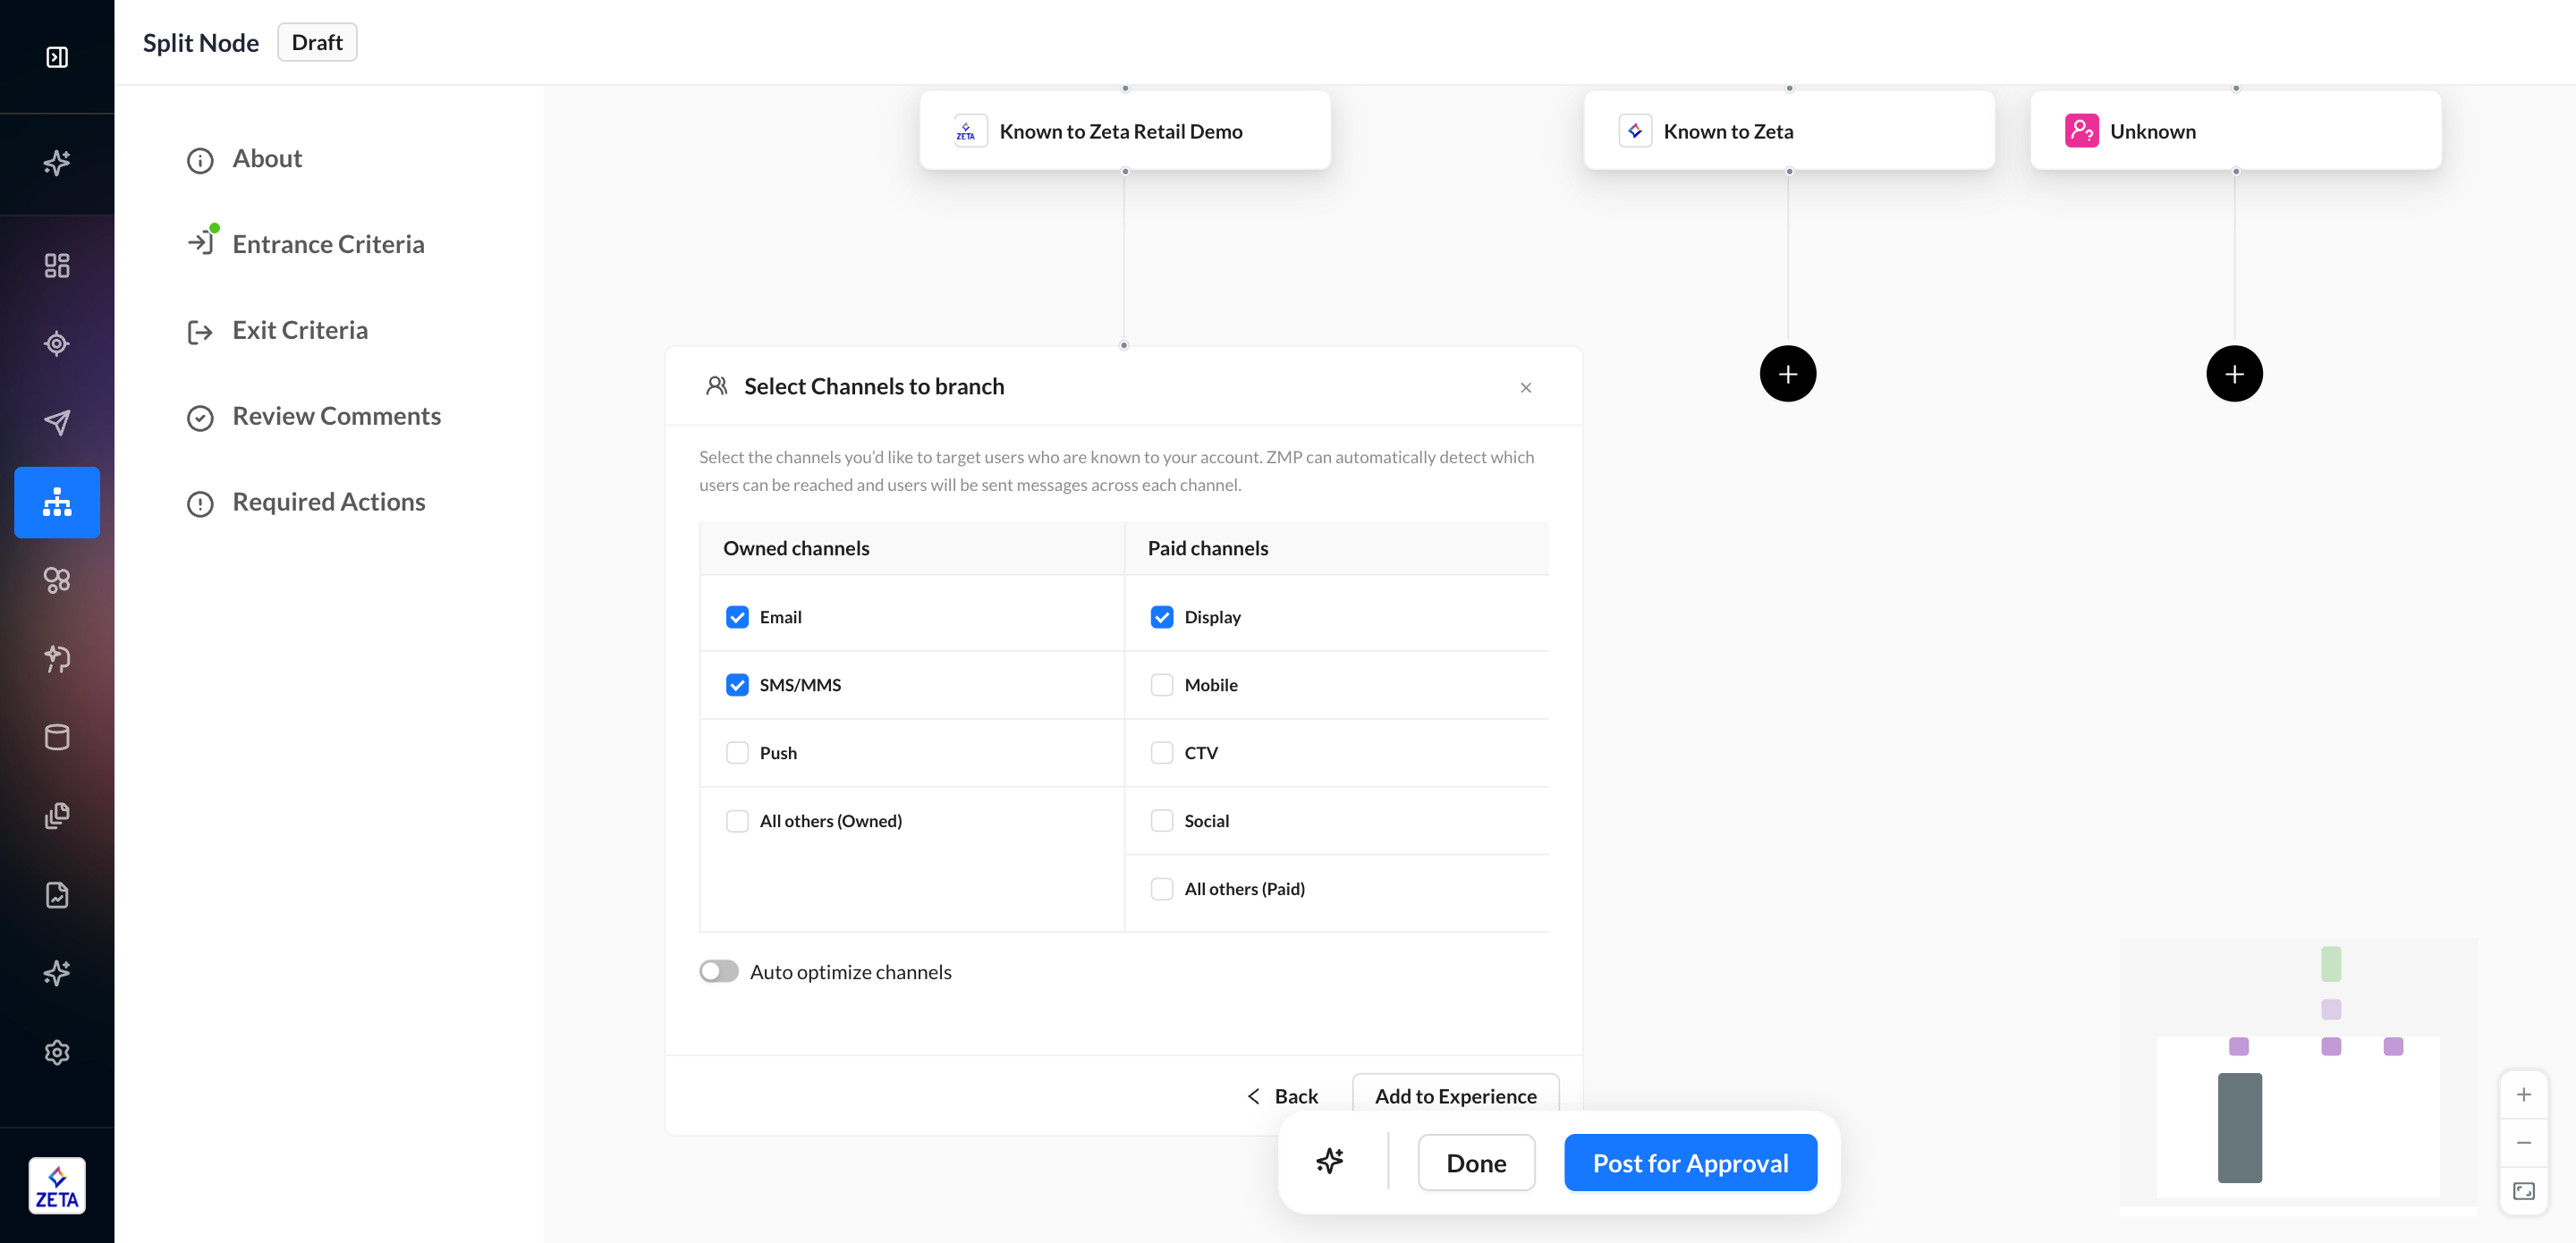The width and height of the screenshot is (2576, 1243).
Task: Open the Review Comments section
Action: [336, 416]
